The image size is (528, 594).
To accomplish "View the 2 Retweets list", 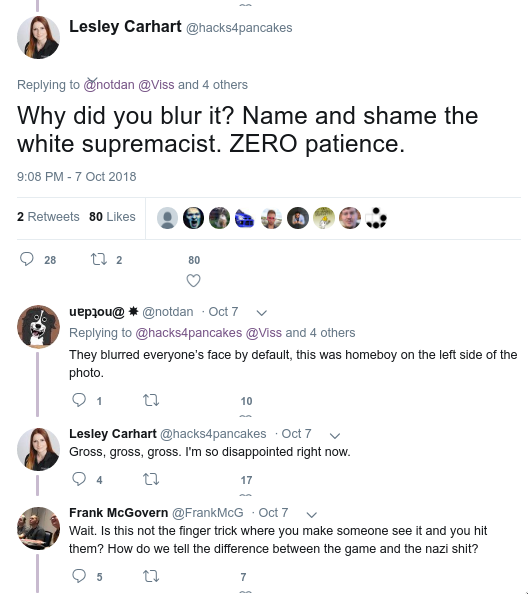I will [48, 217].
